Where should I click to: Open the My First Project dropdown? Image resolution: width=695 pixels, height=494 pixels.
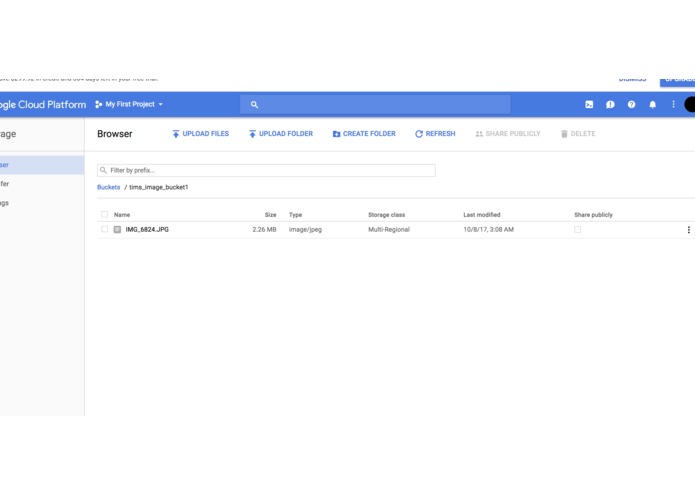pos(129,105)
